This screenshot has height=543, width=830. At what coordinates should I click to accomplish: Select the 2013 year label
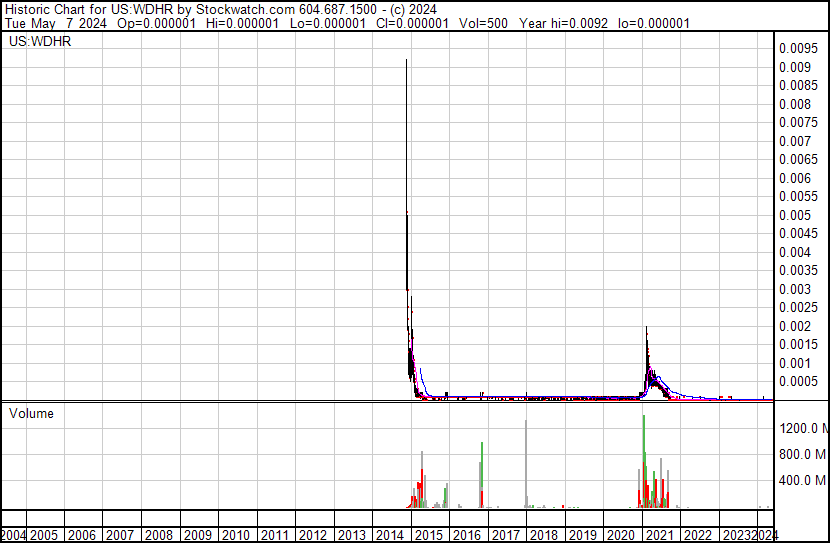pos(351,535)
